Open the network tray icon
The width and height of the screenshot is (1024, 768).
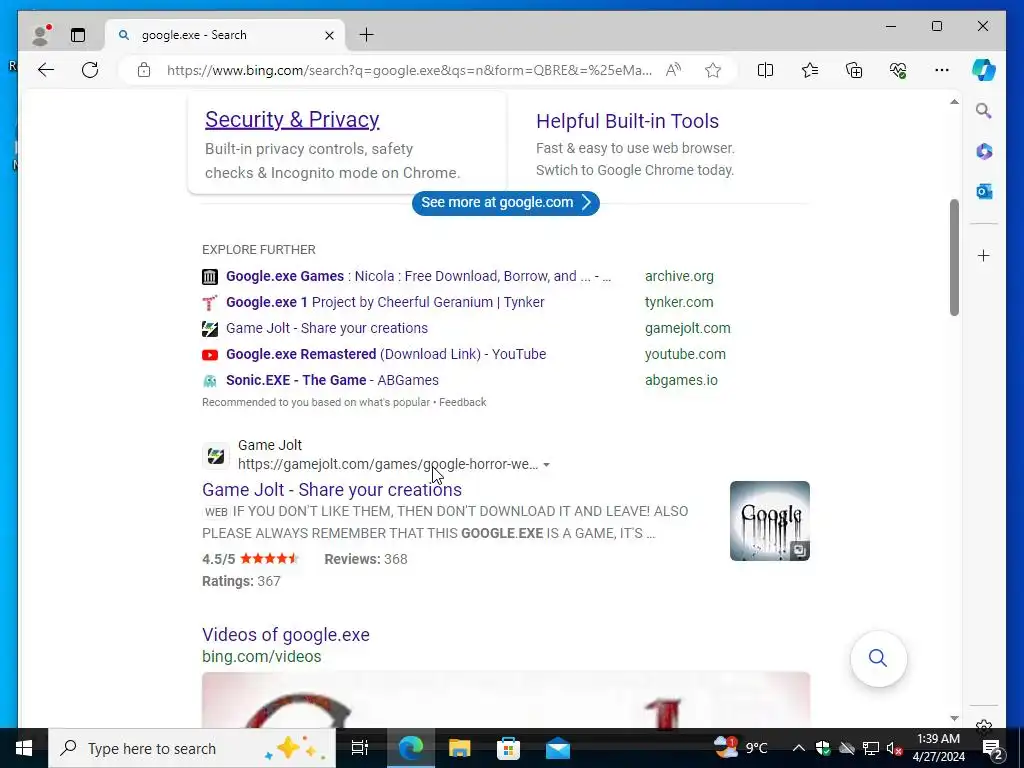click(871, 748)
